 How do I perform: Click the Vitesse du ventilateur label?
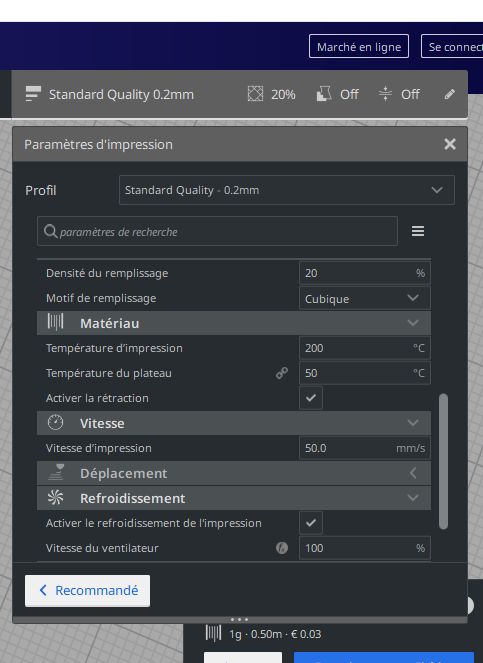click(x=102, y=548)
